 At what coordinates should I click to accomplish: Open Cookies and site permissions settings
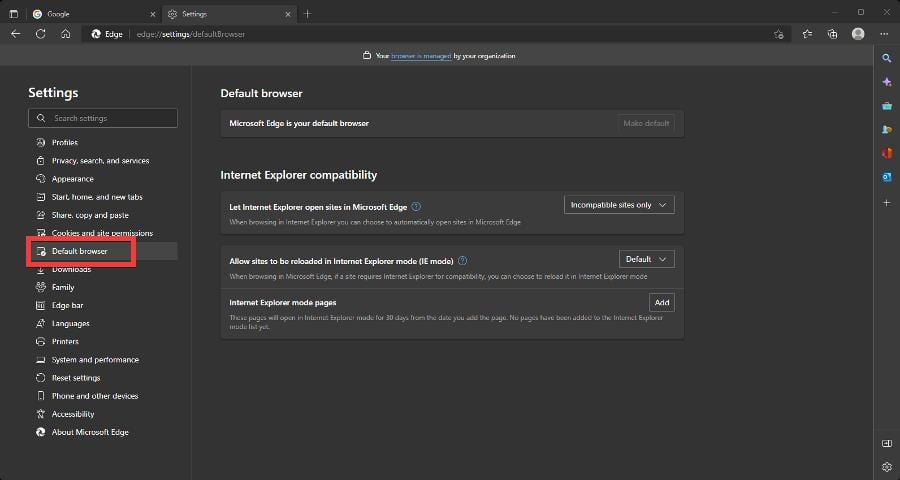[x=103, y=233]
